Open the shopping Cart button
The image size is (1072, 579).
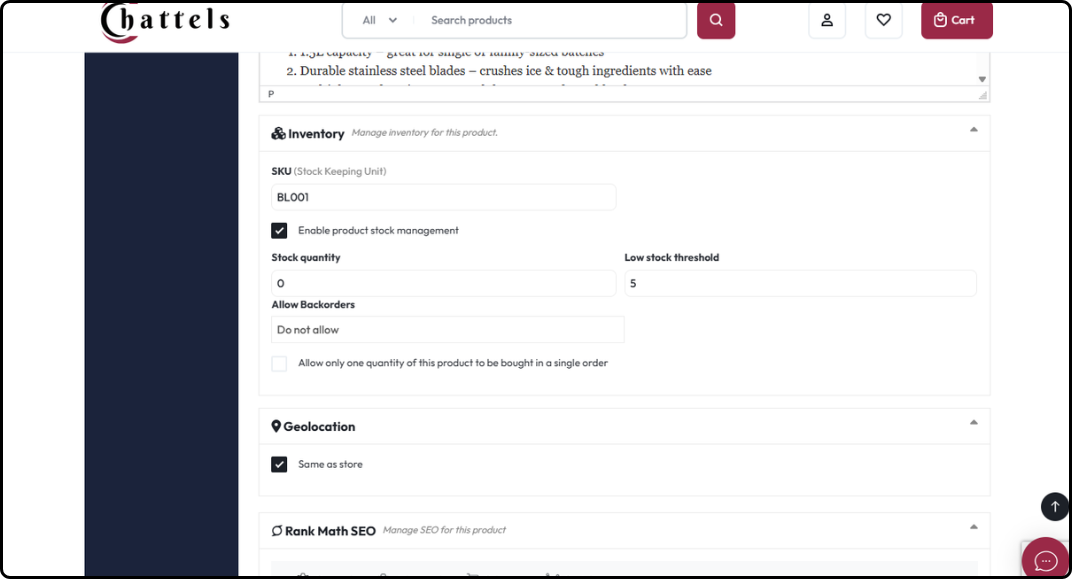click(x=956, y=20)
